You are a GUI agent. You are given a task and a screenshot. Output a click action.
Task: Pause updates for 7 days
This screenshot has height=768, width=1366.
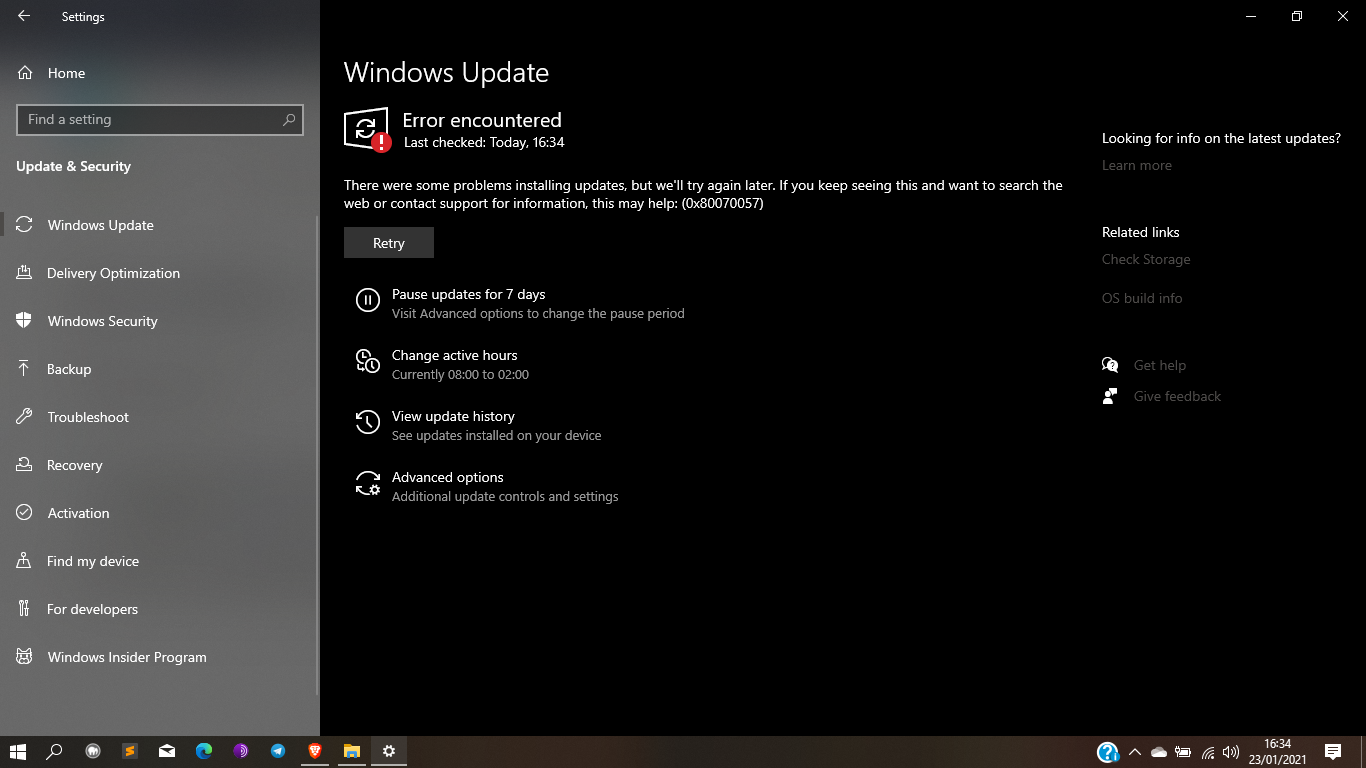469,294
